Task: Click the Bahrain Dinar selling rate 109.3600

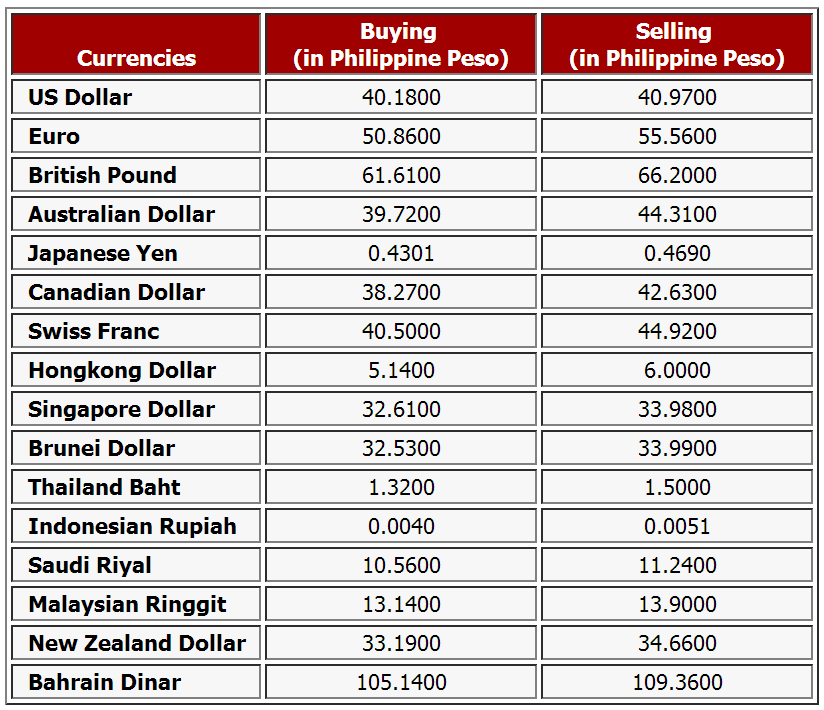Action: pyautogui.click(x=677, y=682)
